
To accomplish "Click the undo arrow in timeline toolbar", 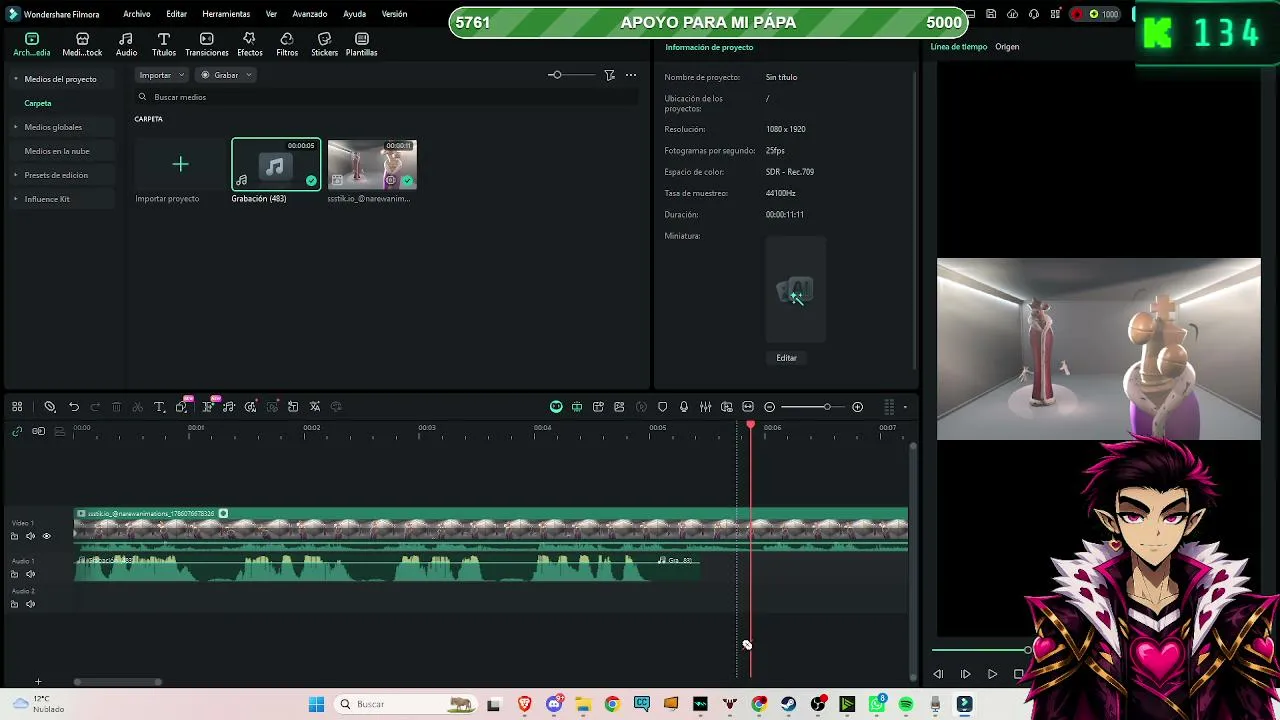I will click(x=74, y=407).
